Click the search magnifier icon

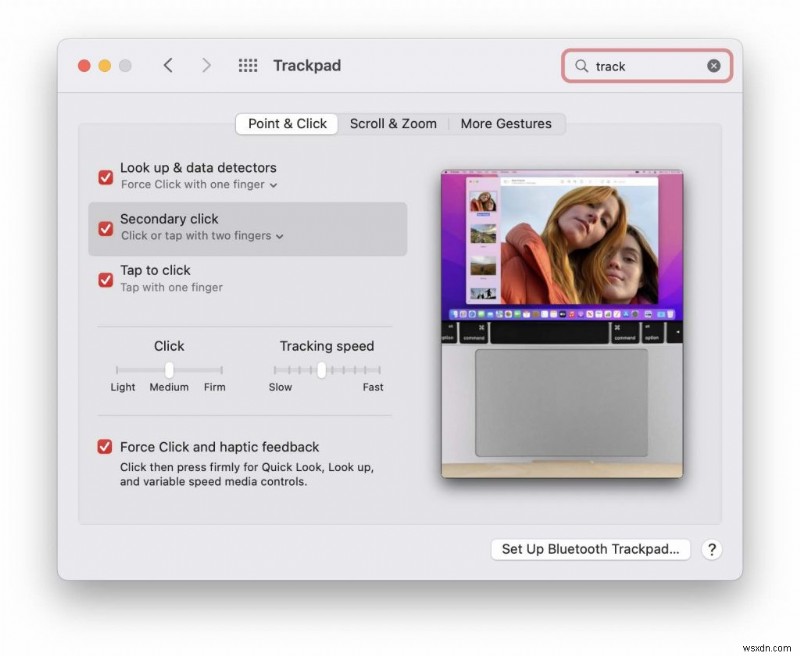click(x=581, y=65)
